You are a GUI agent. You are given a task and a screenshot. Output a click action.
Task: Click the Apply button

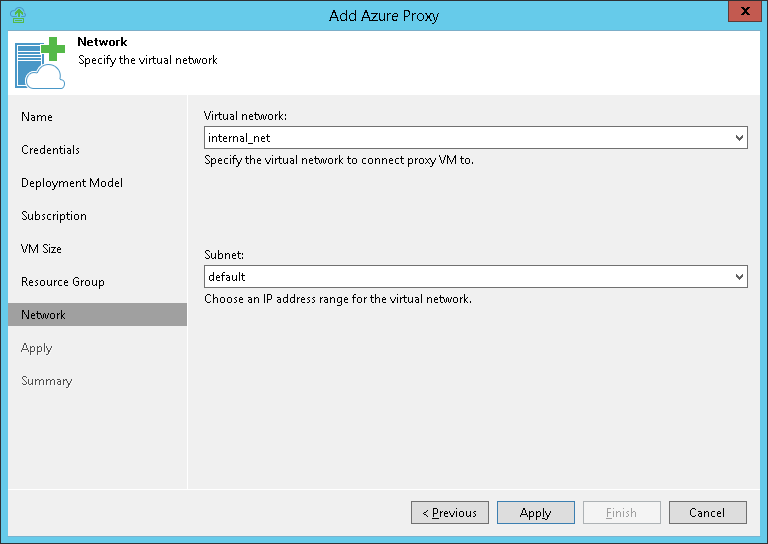coord(535,513)
